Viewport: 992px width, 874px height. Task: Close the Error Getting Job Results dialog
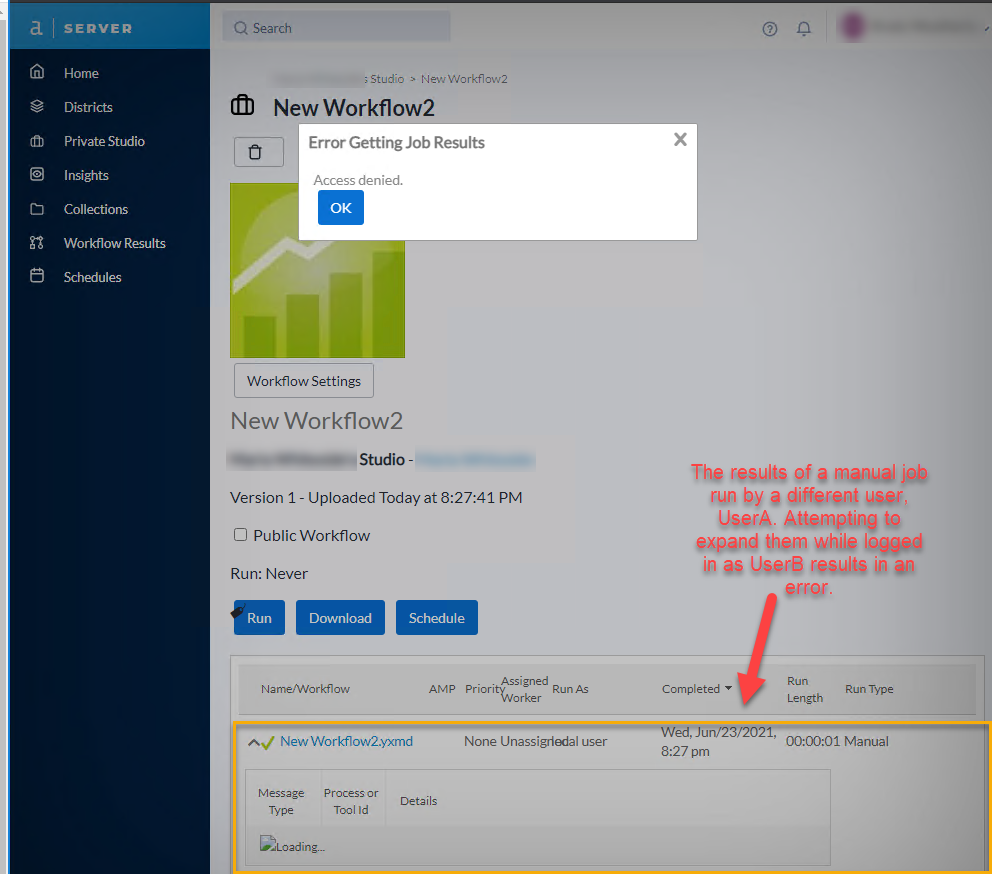[680, 140]
